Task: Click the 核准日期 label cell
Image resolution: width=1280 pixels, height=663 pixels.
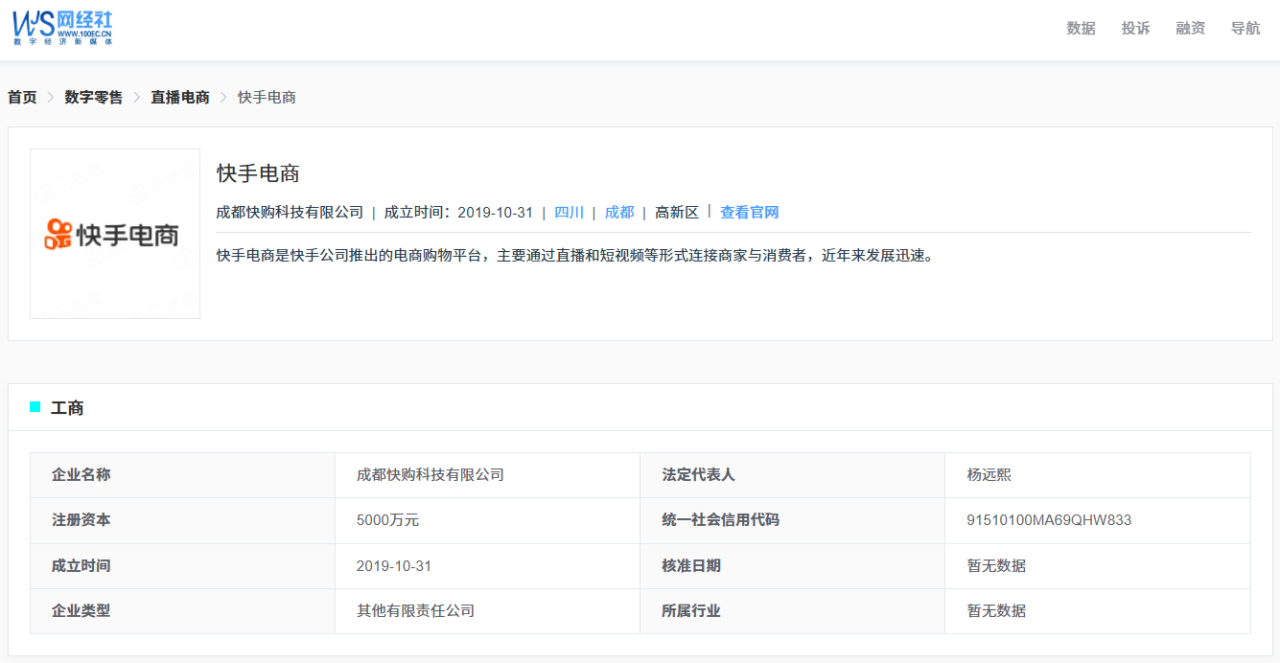Action: pyautogui.click(x=793, y=566)
